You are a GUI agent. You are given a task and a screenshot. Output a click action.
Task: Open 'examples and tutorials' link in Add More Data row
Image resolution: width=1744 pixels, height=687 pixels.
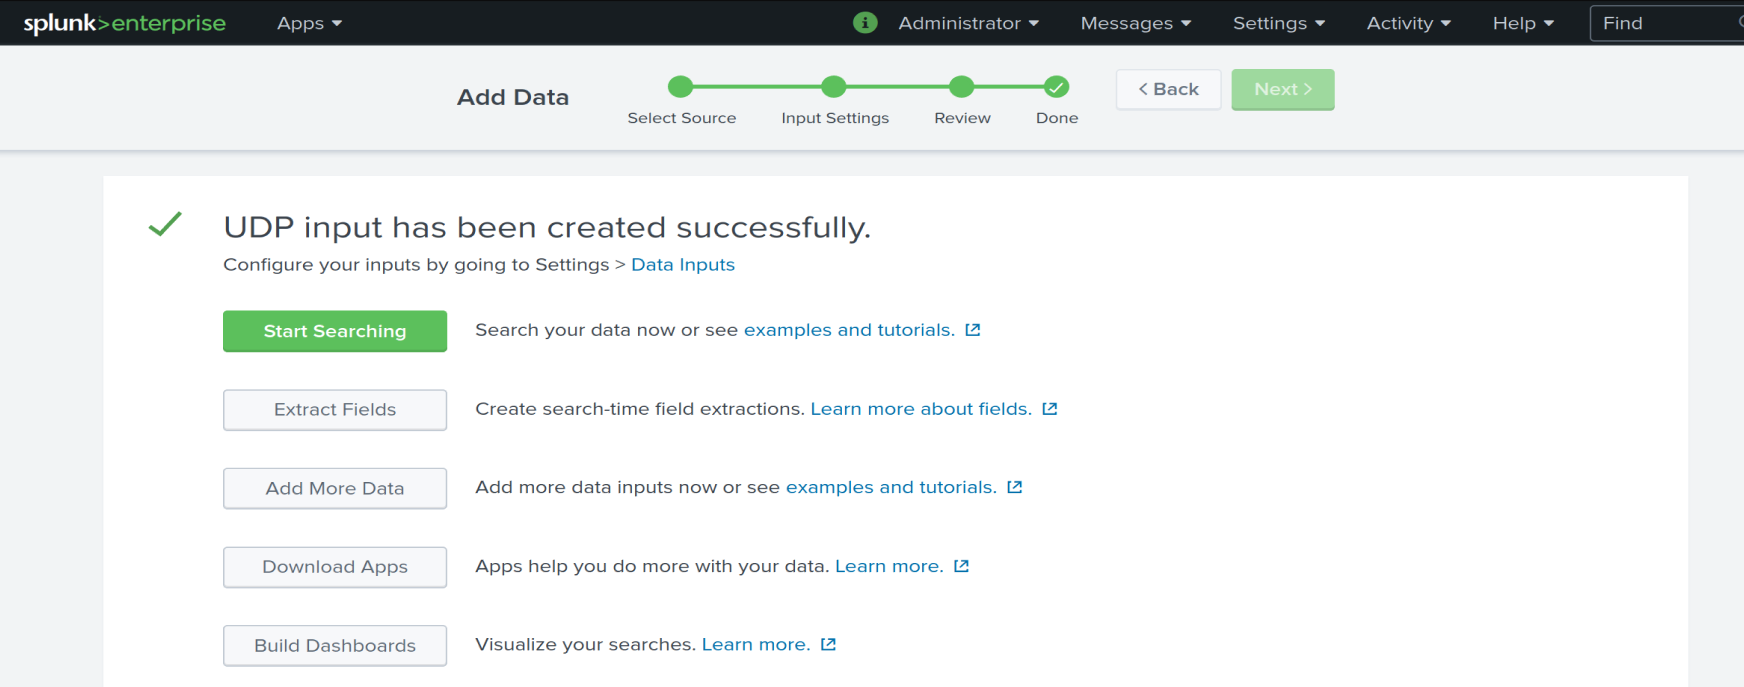point(891,487)
